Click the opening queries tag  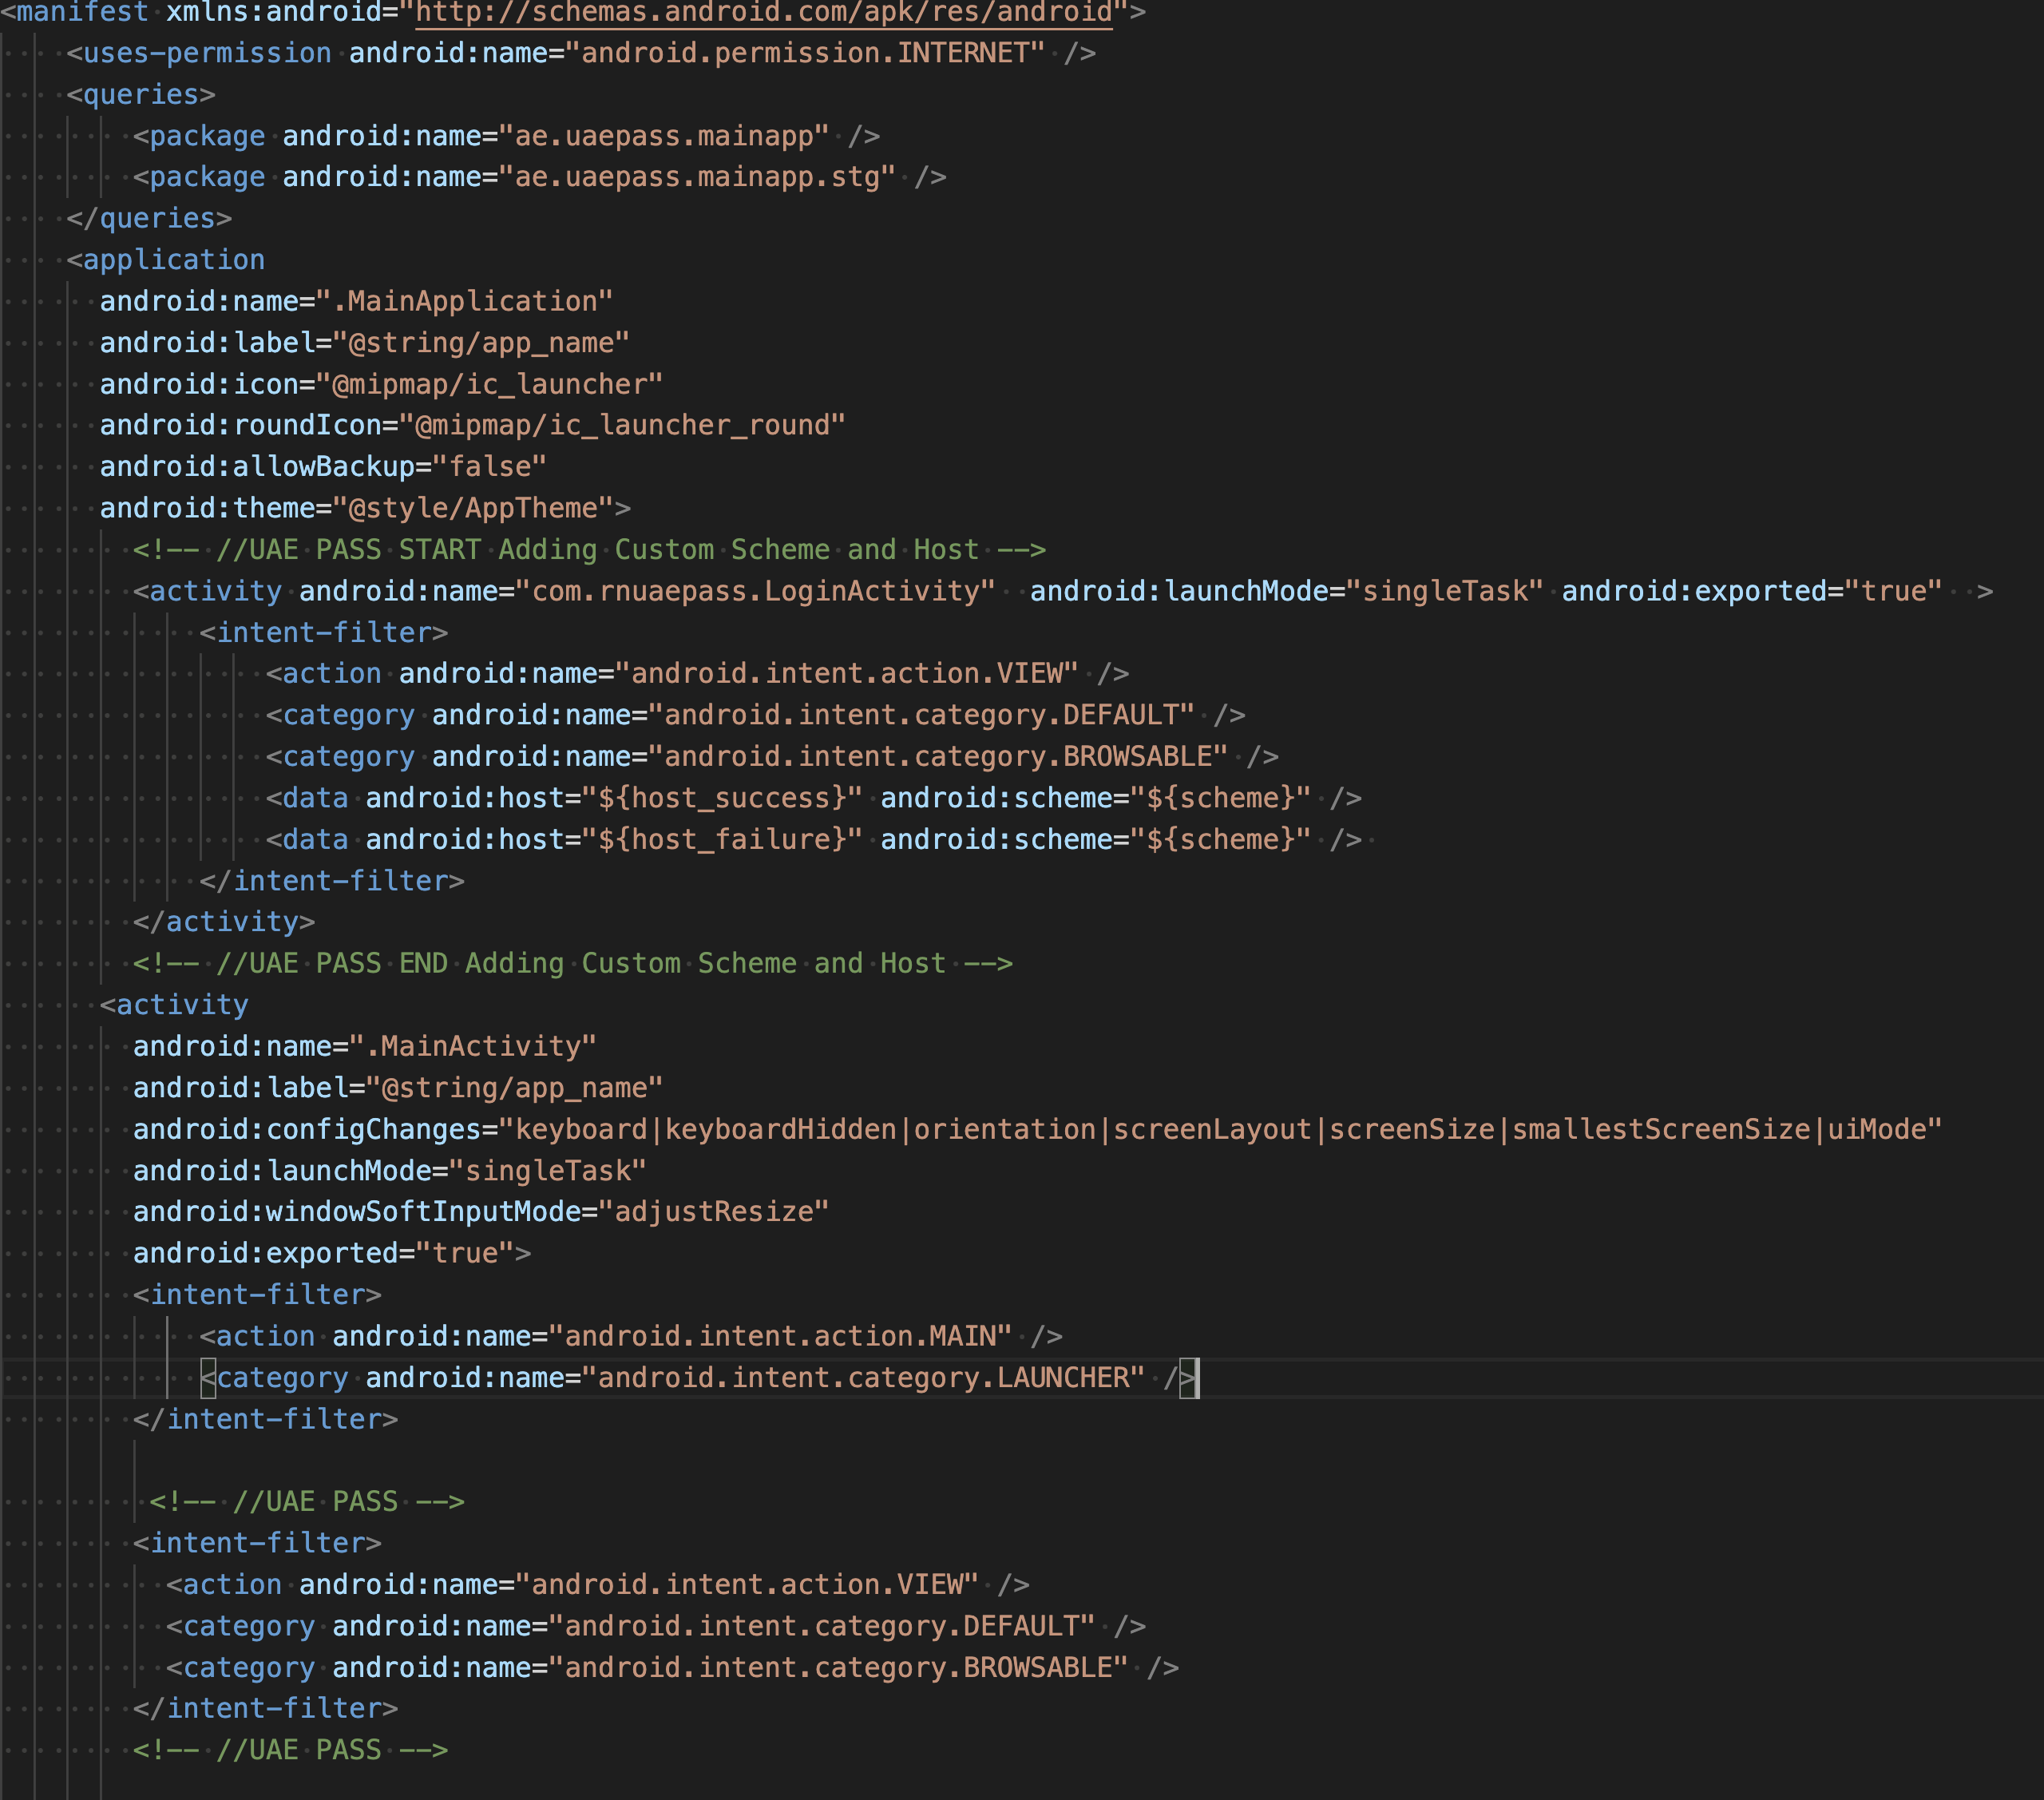point(141,95)
